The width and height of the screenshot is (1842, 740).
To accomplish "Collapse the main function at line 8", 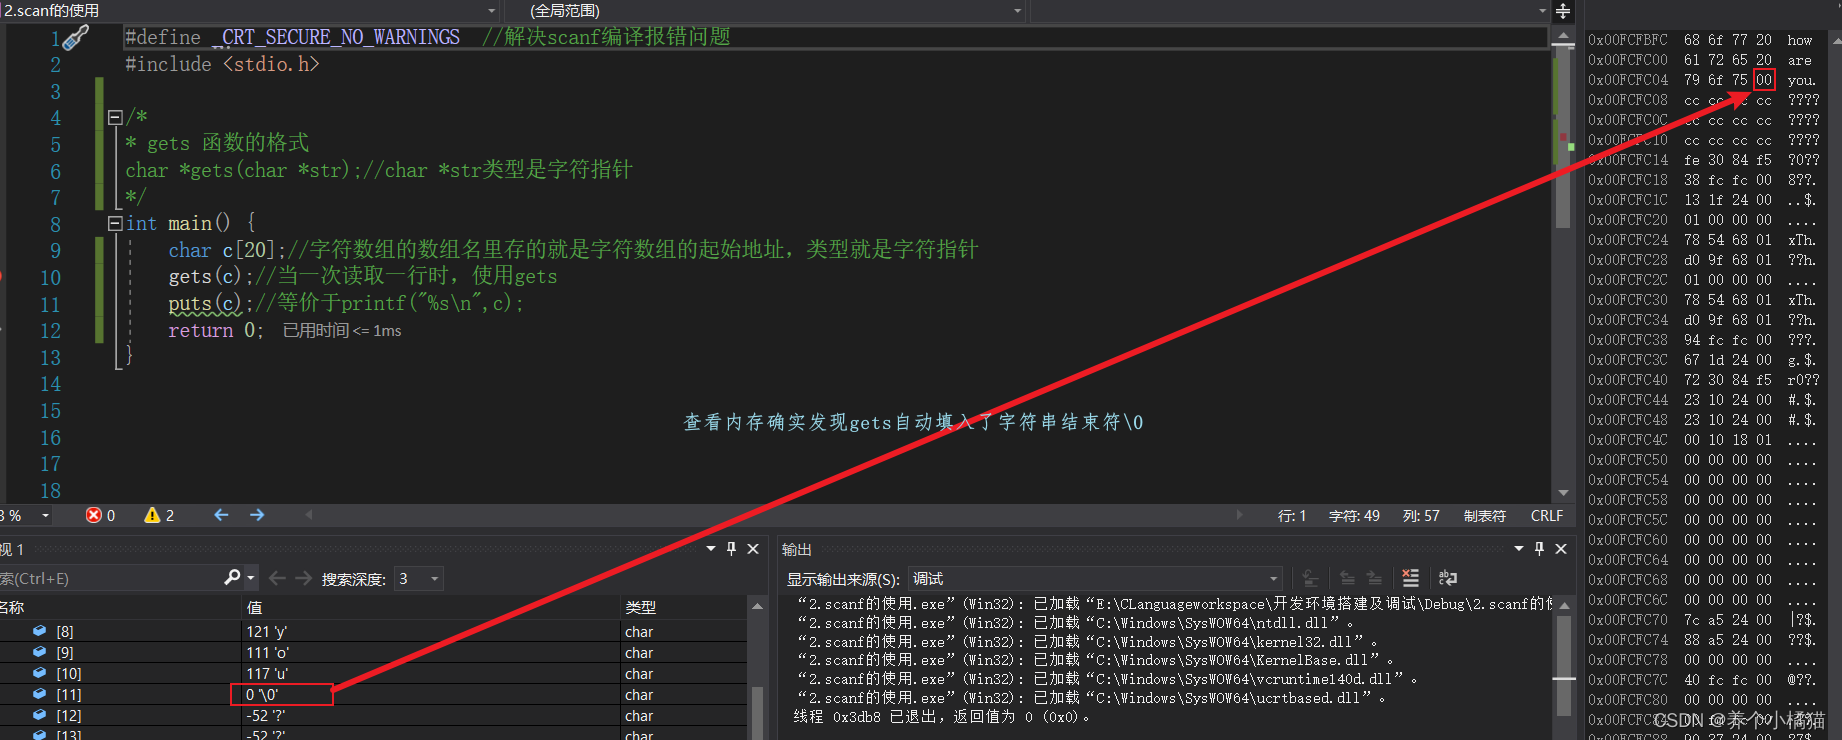I will pos(114,223).
